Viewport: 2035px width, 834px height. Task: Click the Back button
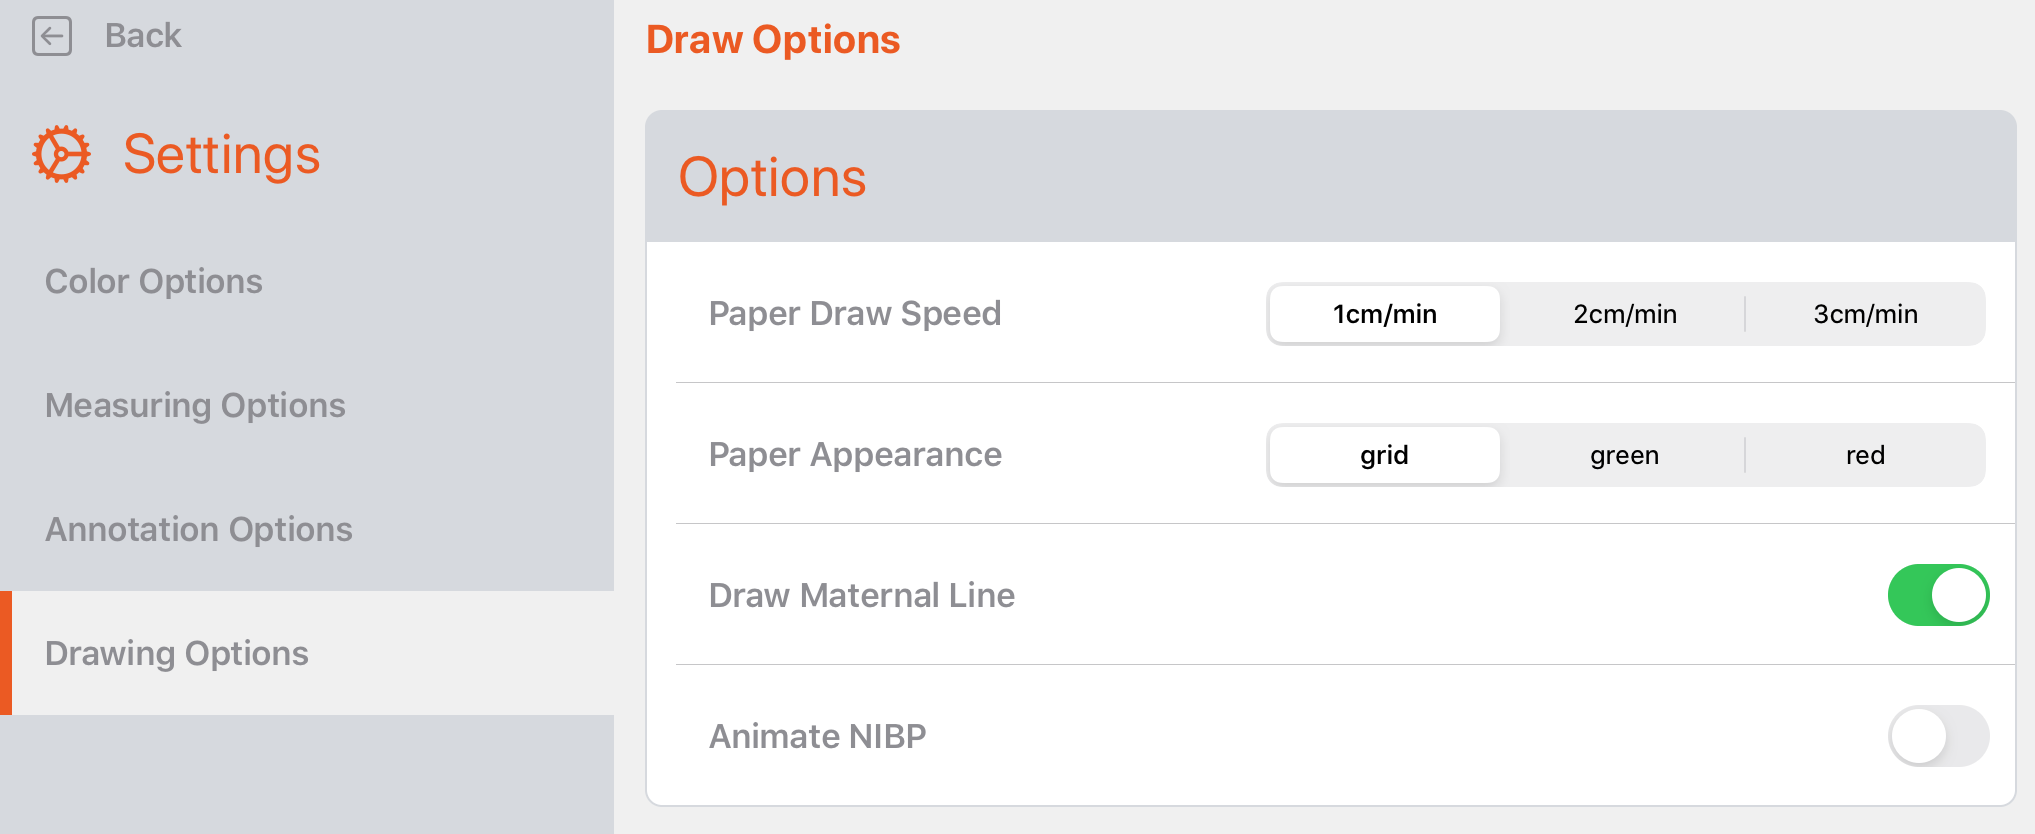(142, 36)
